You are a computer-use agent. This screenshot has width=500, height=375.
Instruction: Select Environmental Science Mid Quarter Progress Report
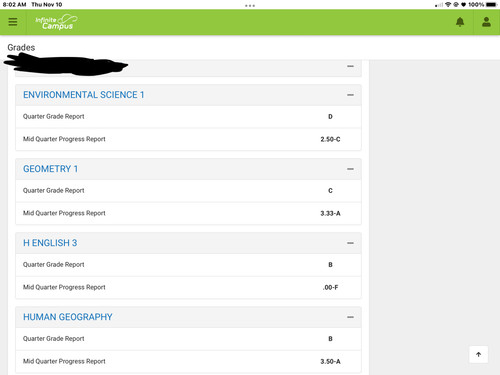[188, 139]
